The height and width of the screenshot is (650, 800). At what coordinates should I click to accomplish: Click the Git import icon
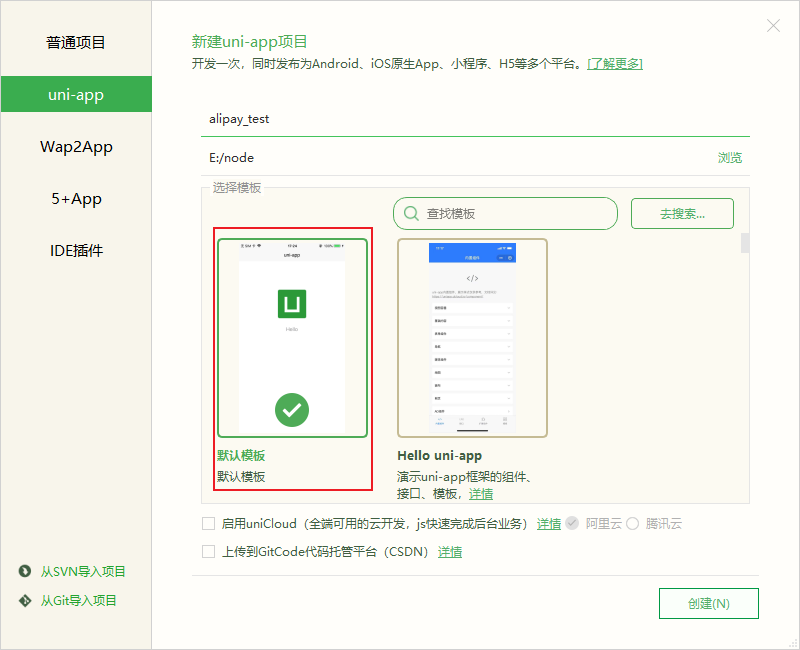24,601
